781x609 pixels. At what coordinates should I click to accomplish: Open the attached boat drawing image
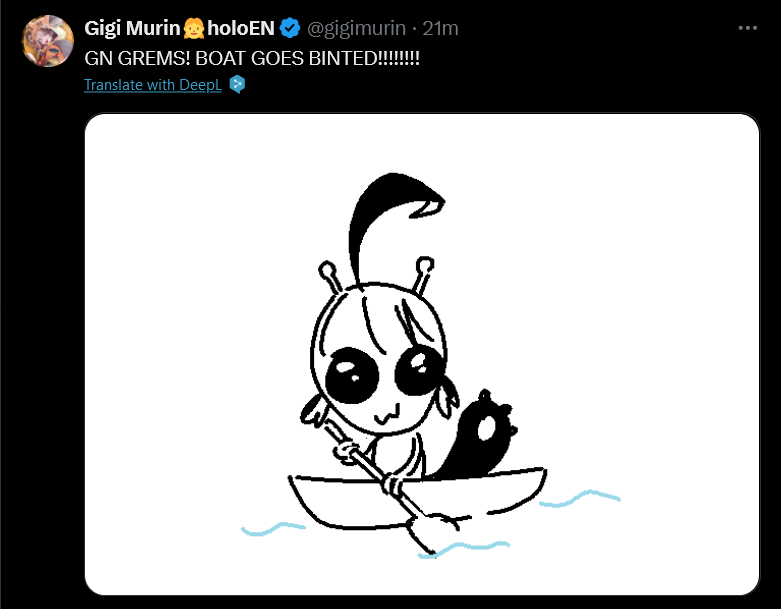[x=422, y=354]
